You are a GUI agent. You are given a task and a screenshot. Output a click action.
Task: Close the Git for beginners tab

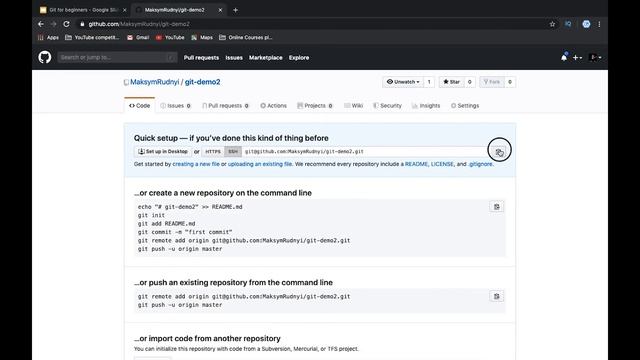tap(124, 10)
